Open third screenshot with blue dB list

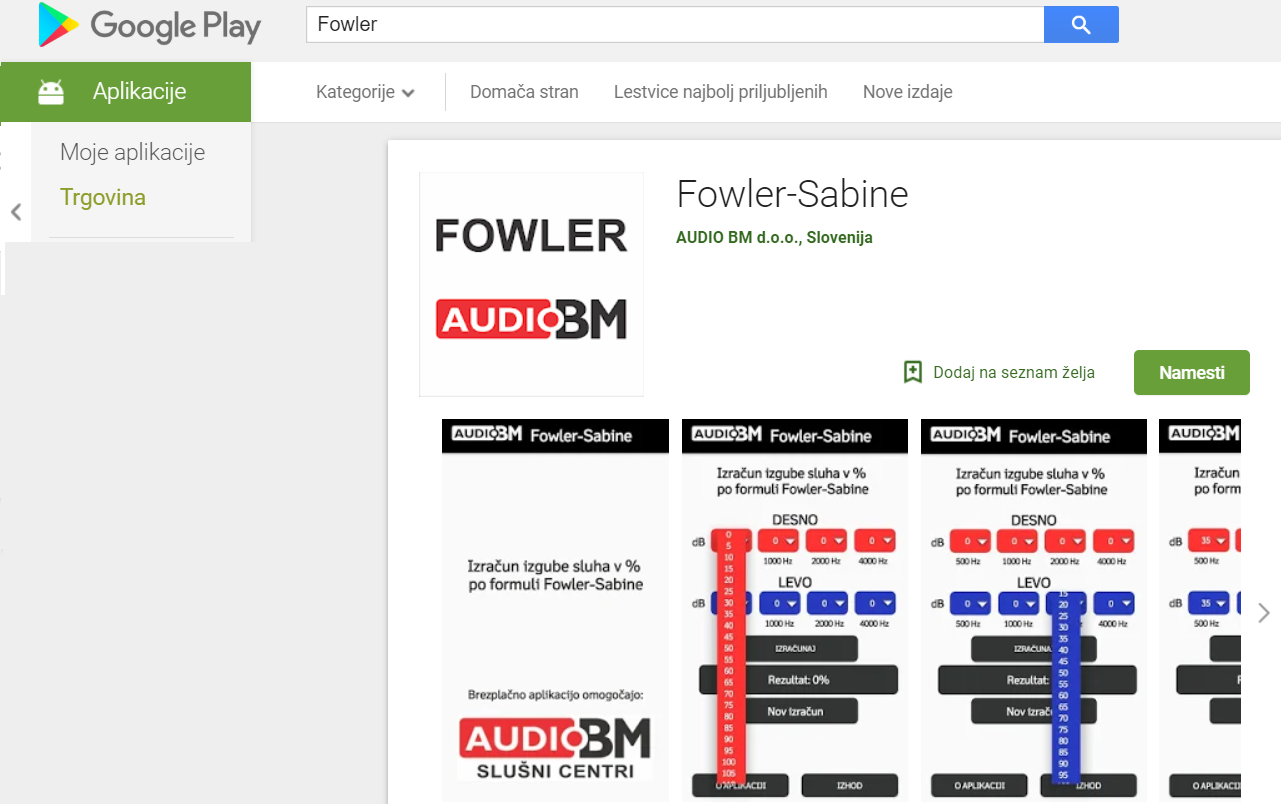pyautogui.click(x=1034, y=610)
